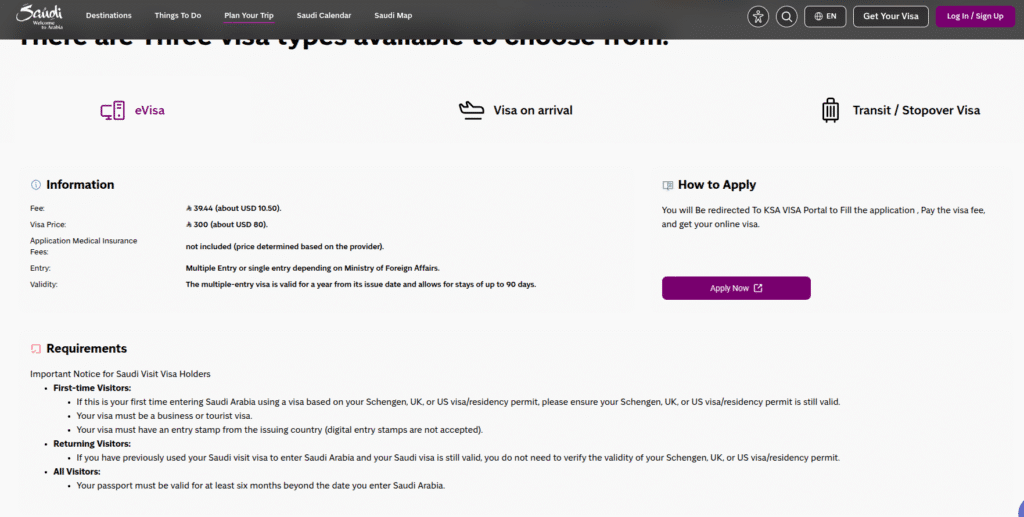
Task: Click the Transit / Stopover luggage icon
Action: click(830, 110)
